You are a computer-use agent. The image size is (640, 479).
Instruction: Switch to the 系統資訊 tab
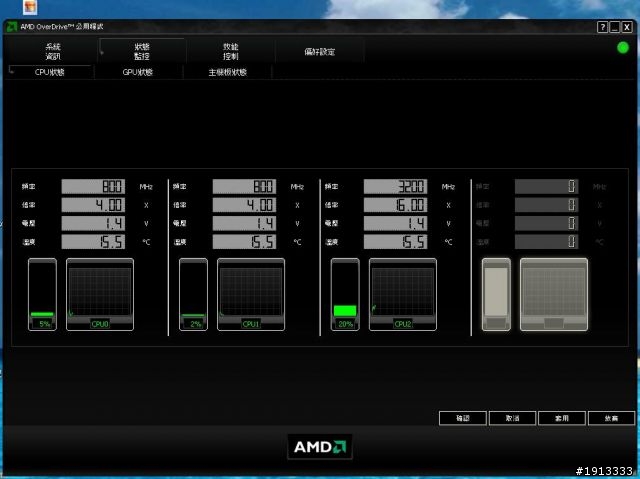53,51
